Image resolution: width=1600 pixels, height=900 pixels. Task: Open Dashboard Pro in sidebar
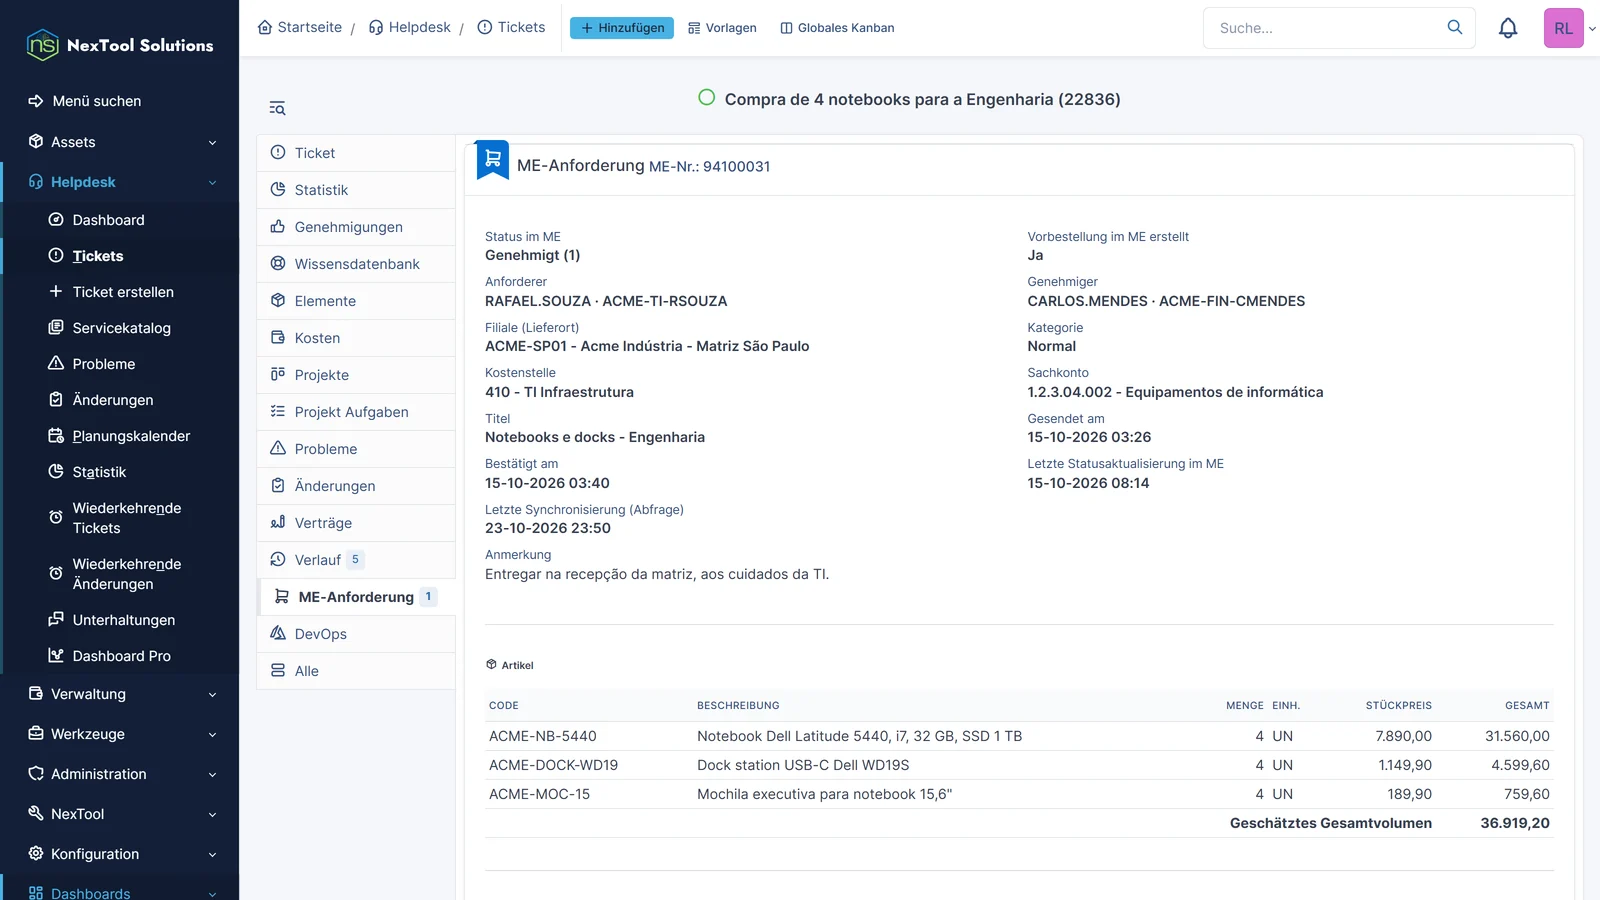point(121,656)
